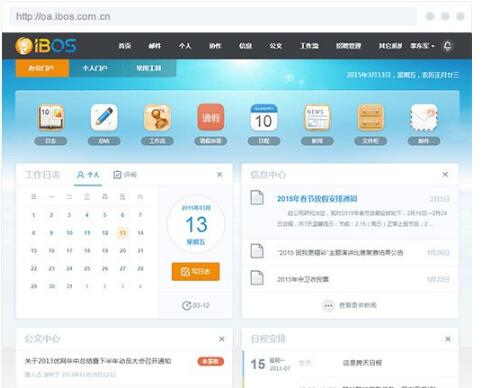Open the user account dropdown in the top bar
Image resolution: width=484 pixels, height=388 pixels.
422,46
